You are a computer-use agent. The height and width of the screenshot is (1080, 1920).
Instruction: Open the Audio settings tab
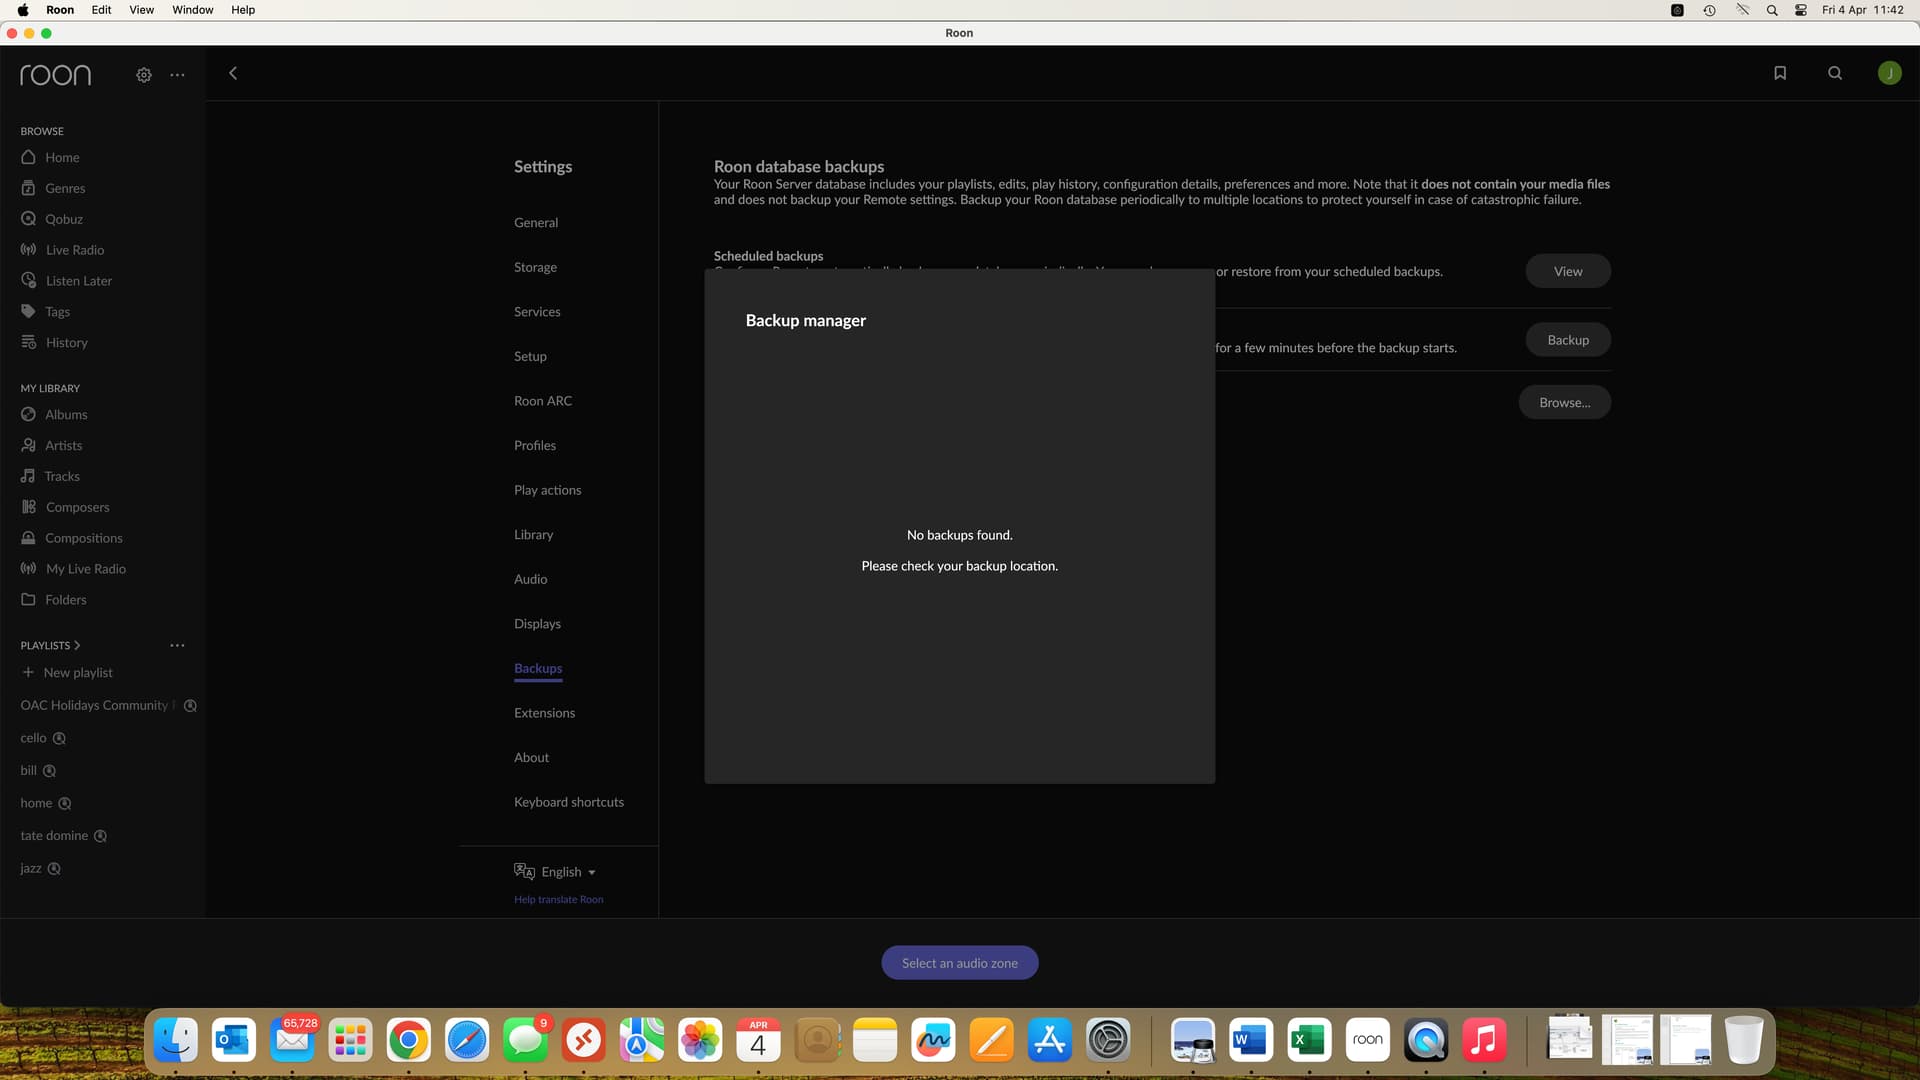tap(530, 579)
